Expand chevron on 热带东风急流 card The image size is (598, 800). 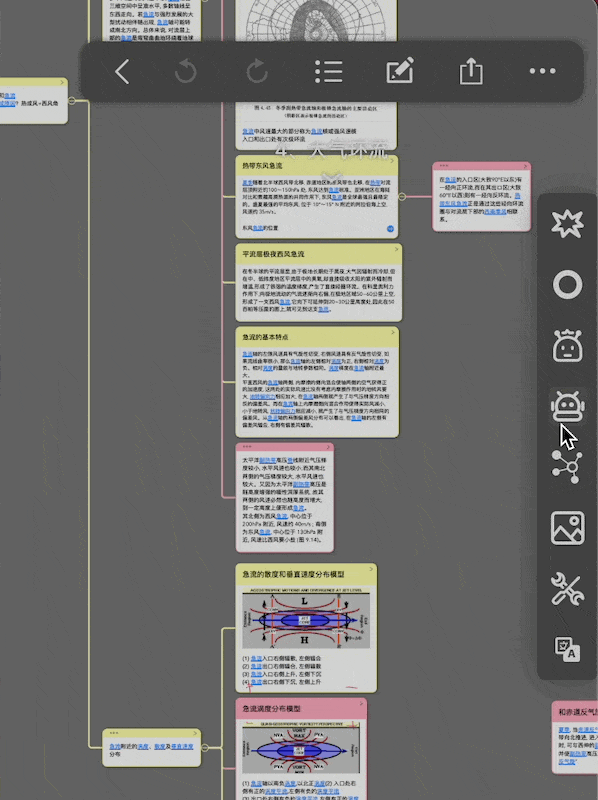click(392, 161)
